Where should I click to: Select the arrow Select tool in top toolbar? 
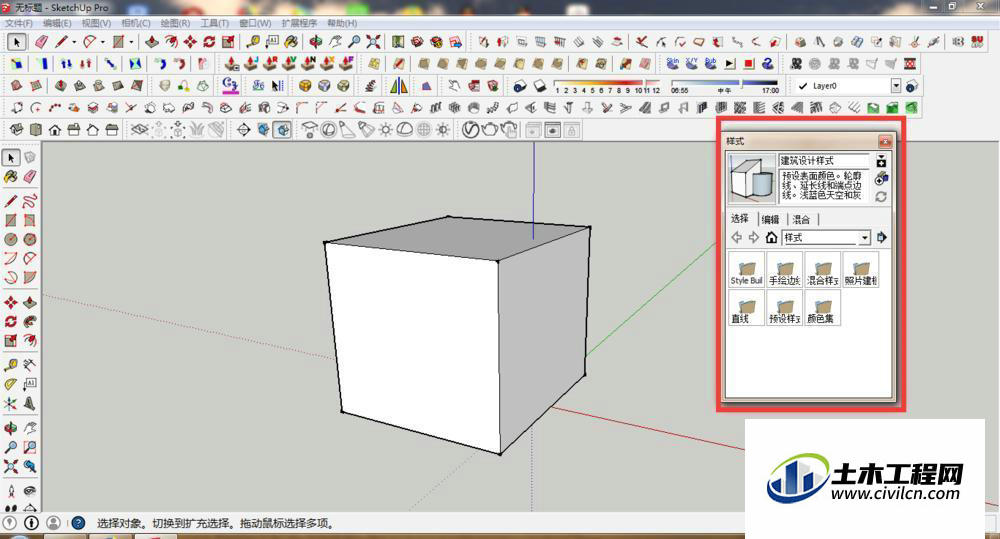pos(17,42)
